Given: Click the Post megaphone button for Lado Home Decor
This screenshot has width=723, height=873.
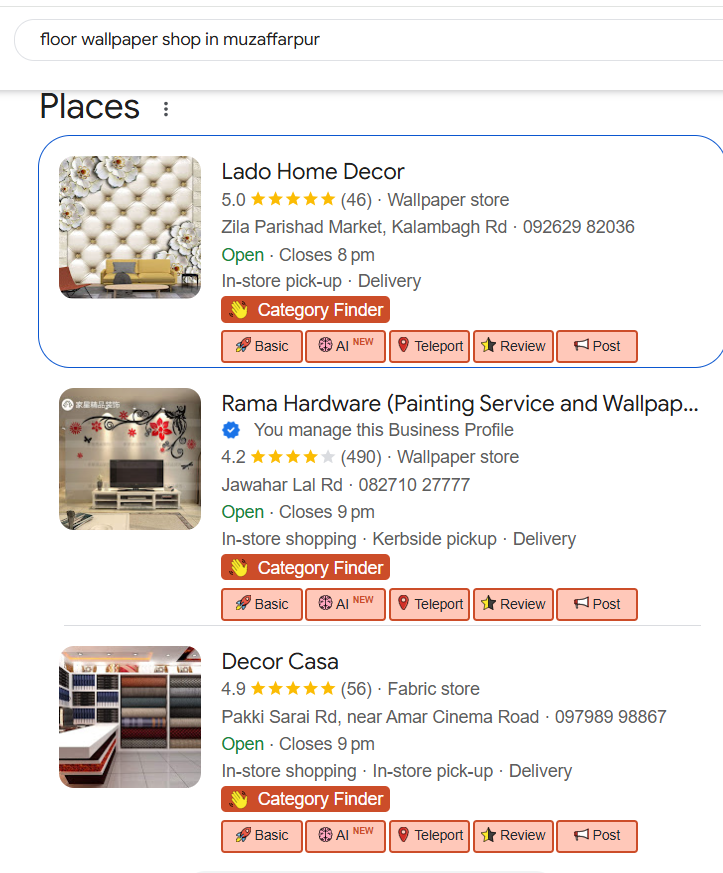Looking at the screenshot, I should point(597,346).
